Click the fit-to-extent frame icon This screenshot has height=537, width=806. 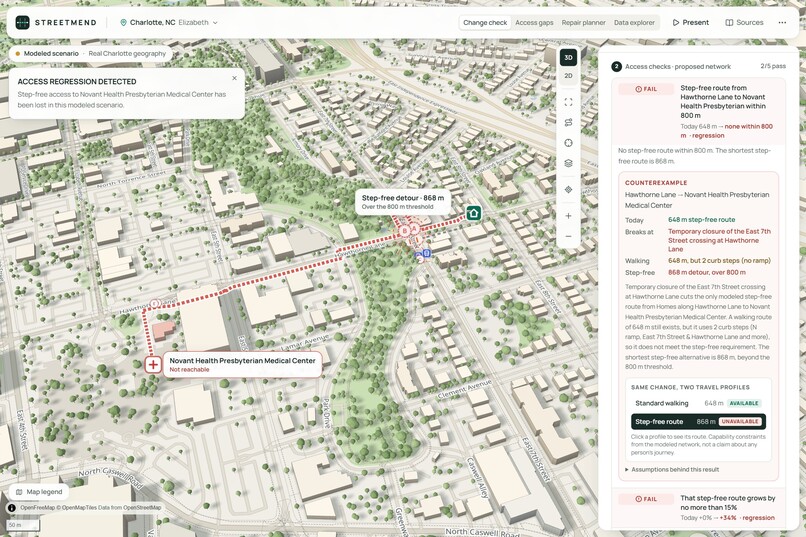568,102
